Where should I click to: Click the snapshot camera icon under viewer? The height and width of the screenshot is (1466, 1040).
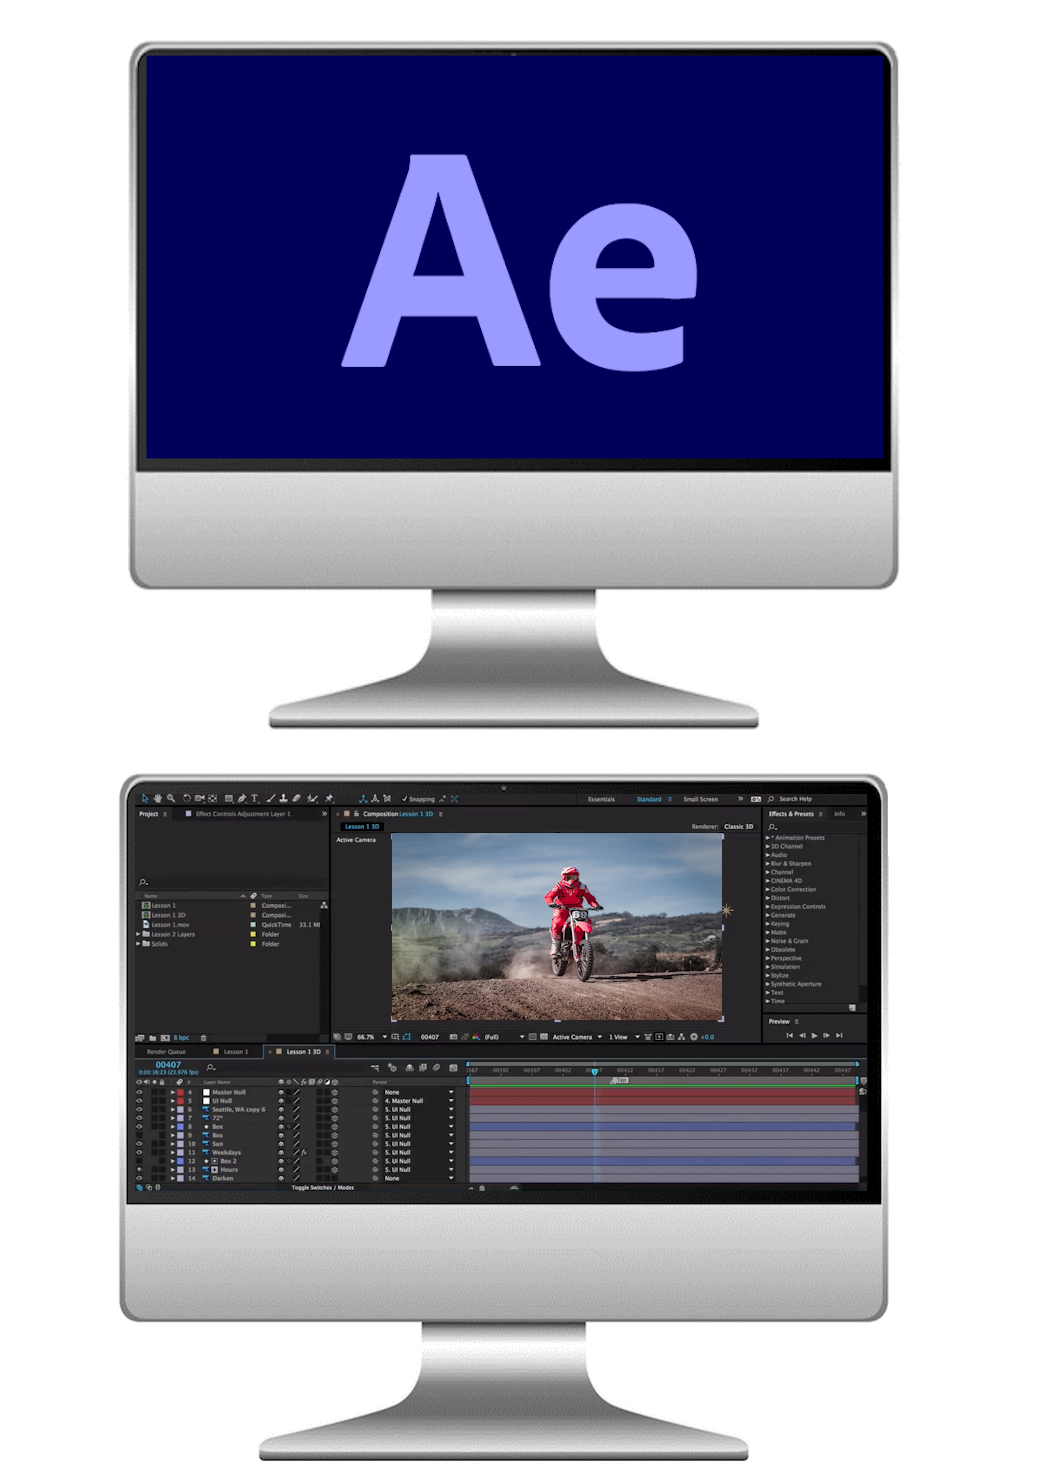tap(454, 1037)
